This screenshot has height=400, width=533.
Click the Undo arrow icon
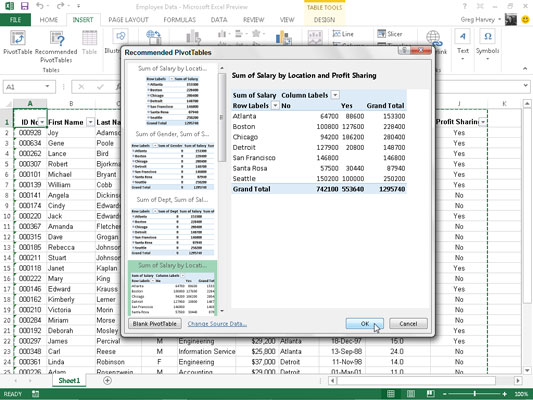(x=39, y=6)
